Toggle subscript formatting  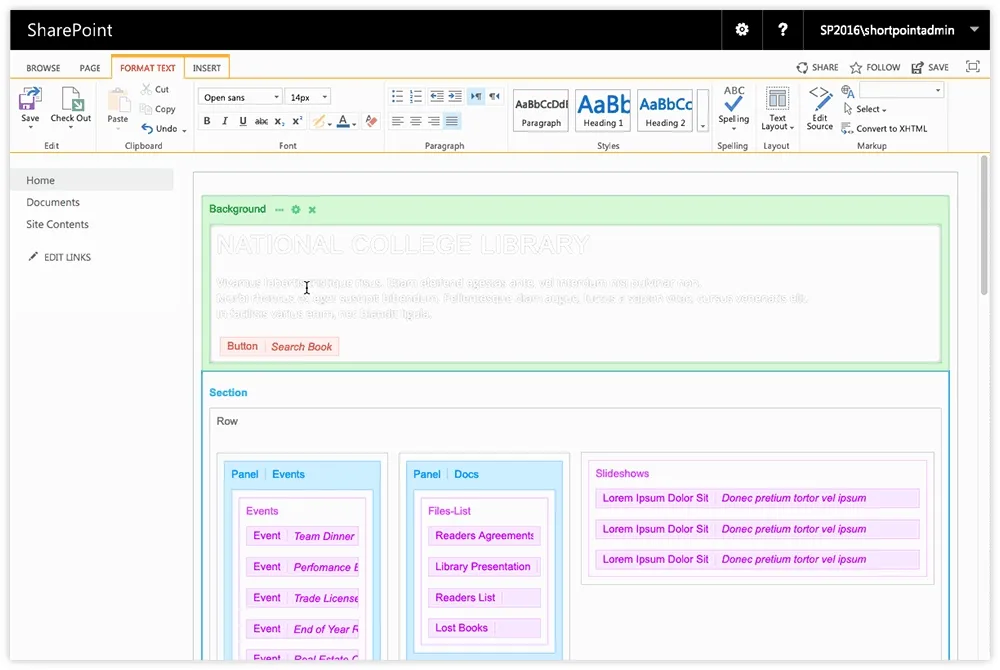[279, 121]
